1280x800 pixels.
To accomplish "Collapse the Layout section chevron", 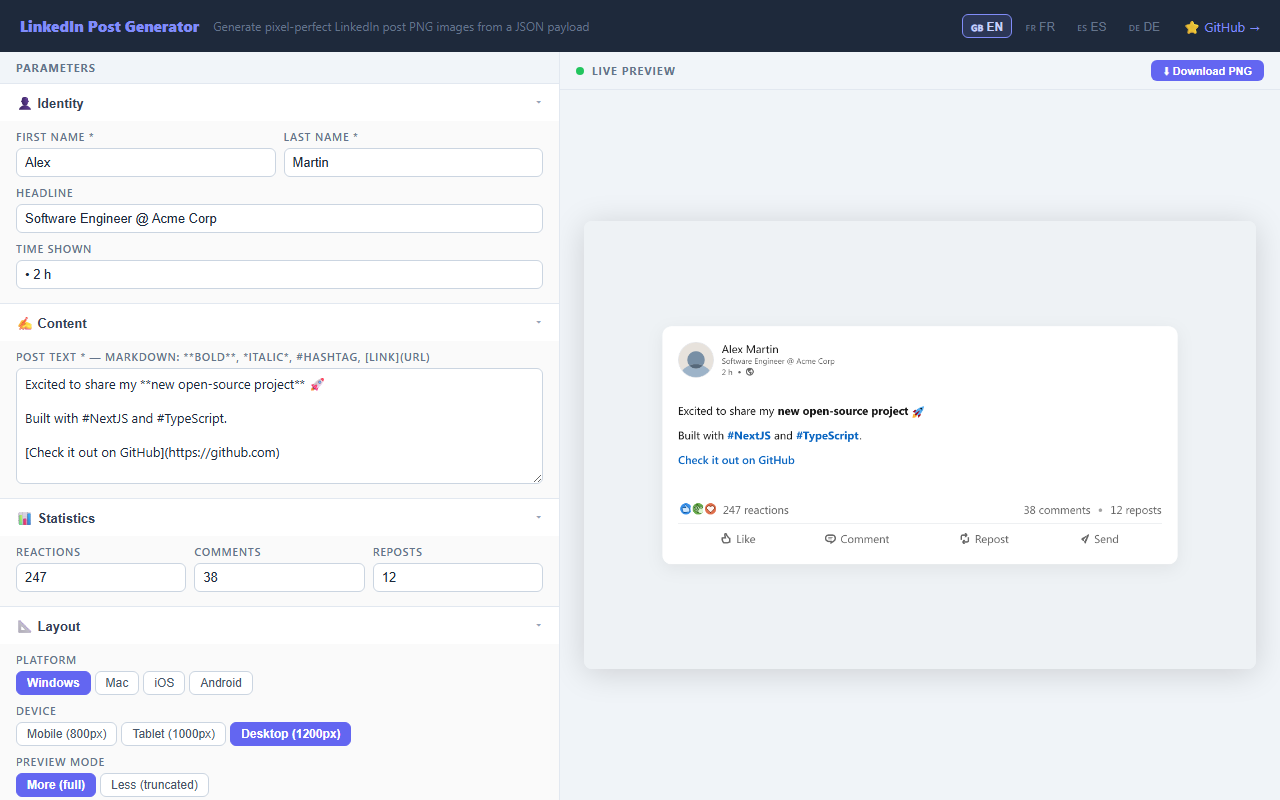I will point(538,626).
